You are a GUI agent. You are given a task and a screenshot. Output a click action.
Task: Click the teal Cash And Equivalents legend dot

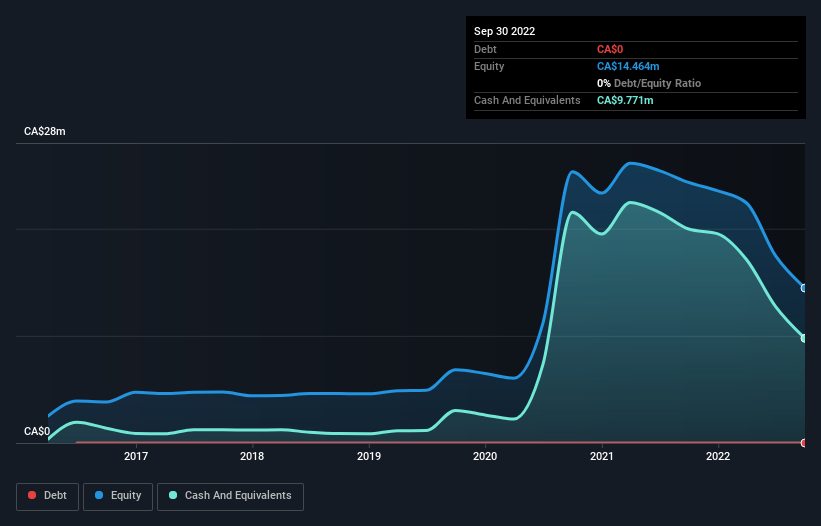coord(173,495)
